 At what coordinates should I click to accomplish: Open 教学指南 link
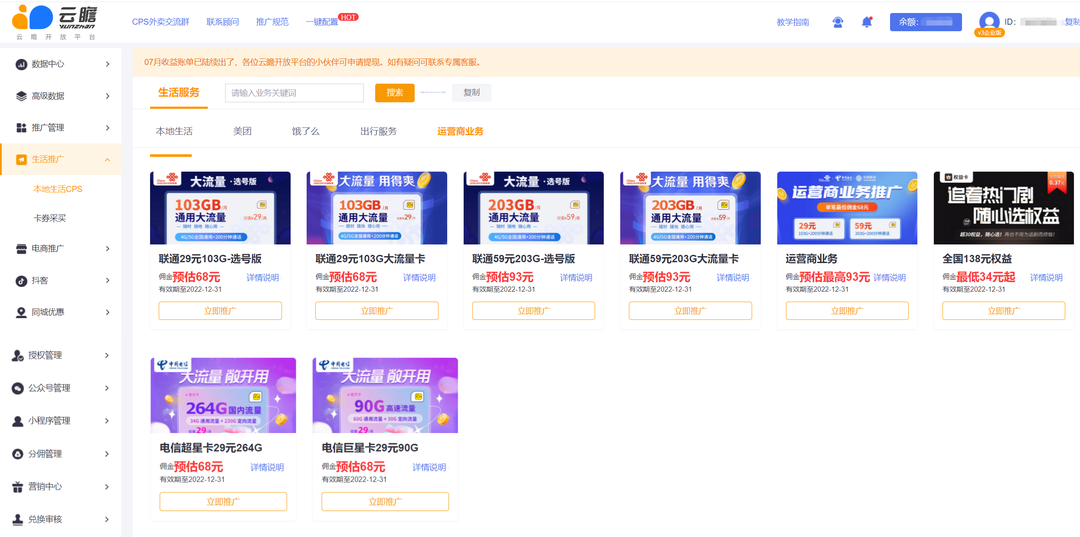(x=793, y=22)
